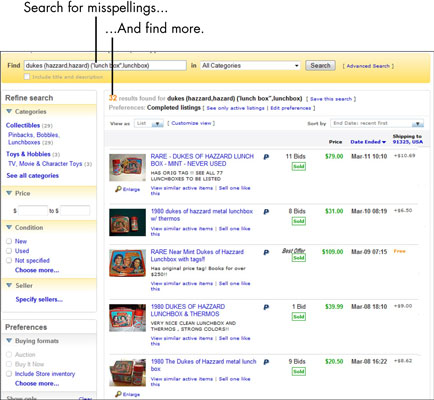The height and width of the screenshot is (400, 434).
Task: Open Pinbacks, Bobbles, Lunchboxes subcategory
Action: tap(34, 138)
